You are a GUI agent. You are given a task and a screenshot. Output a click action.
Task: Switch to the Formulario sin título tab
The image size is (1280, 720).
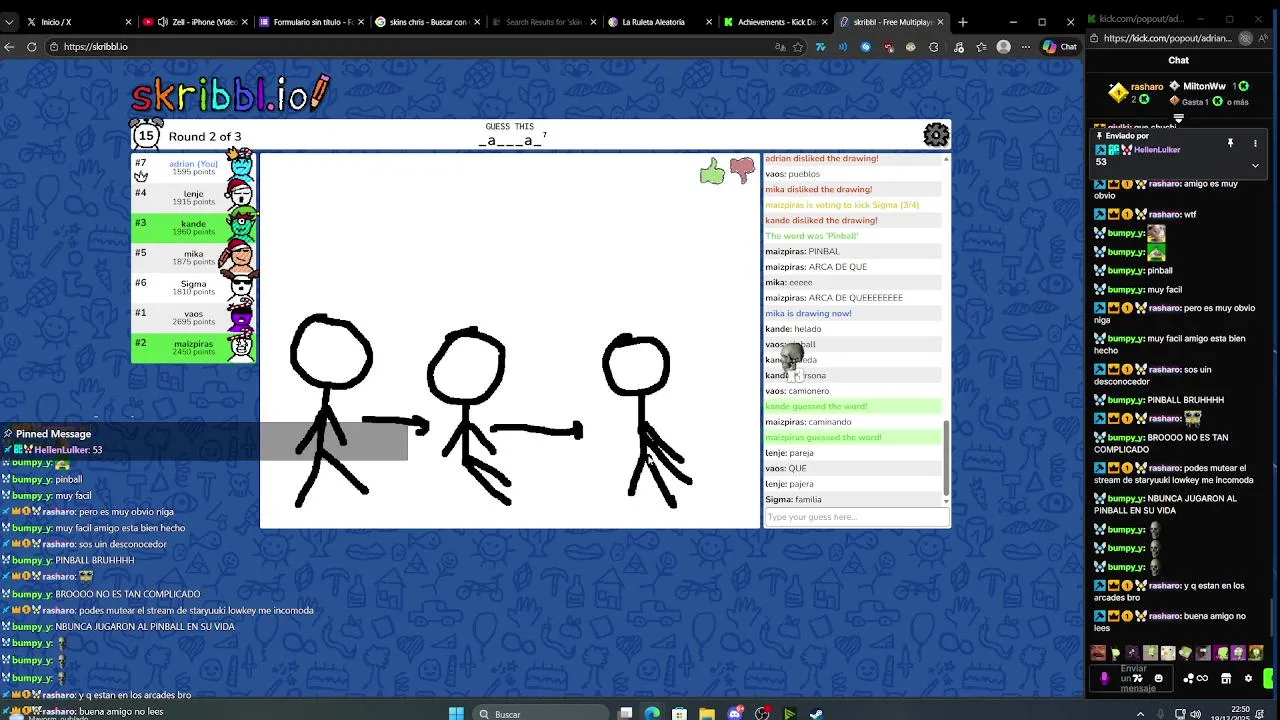coord(311,22)
